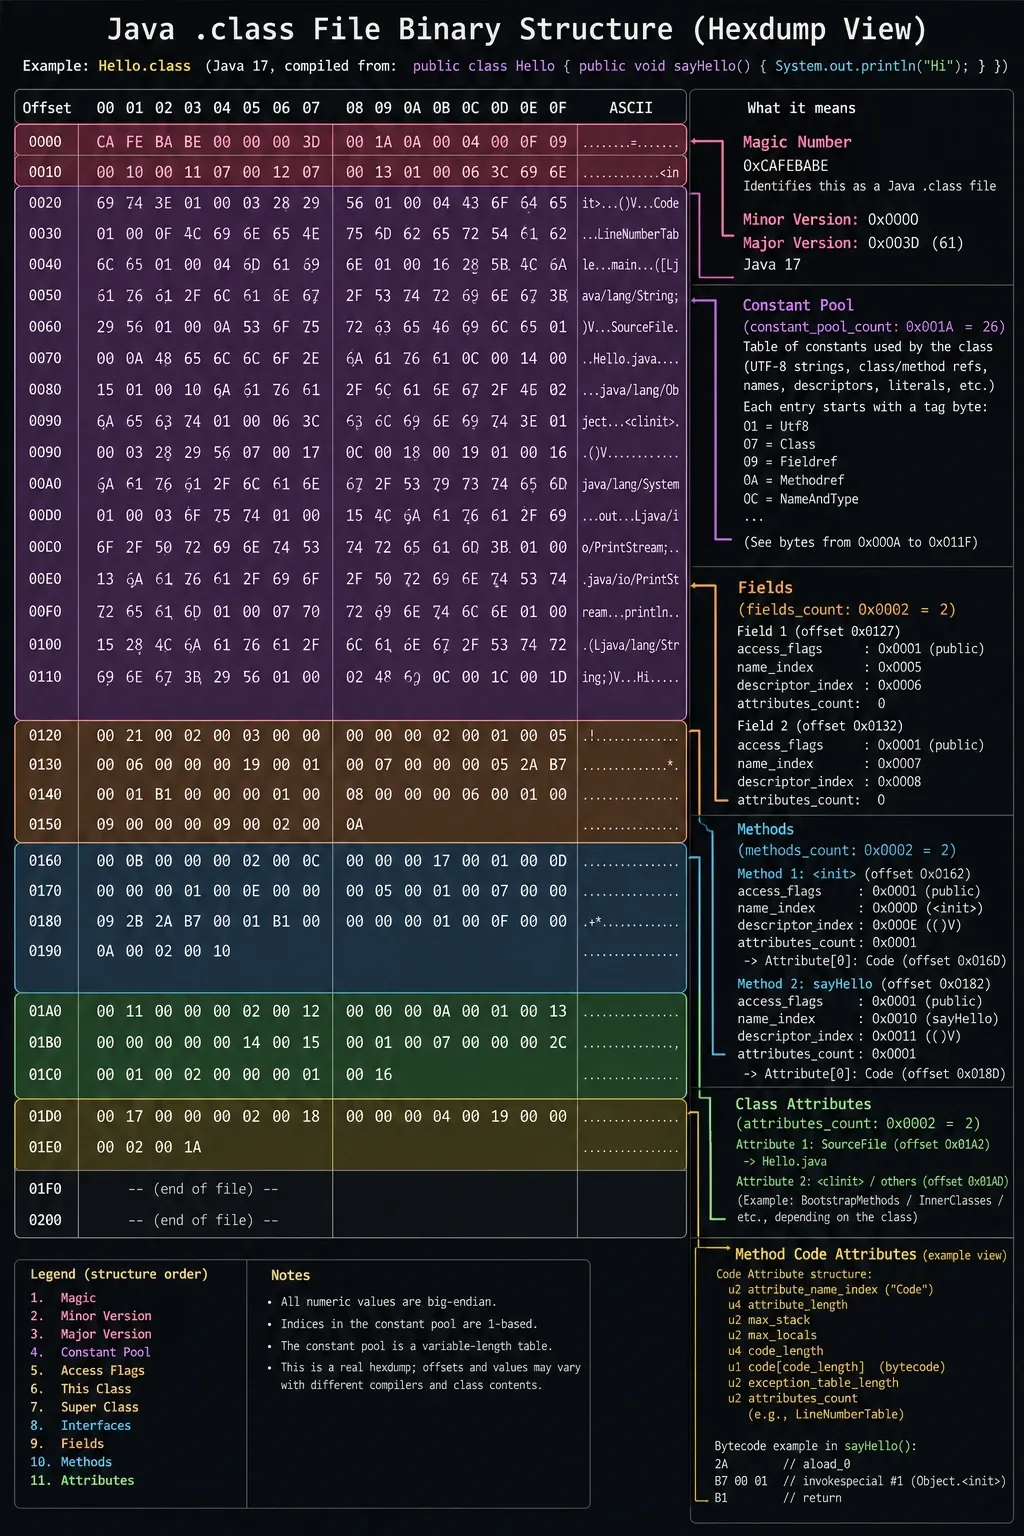Select the 'Hello.class' example file name
Viewport: 1024px width, 1536px height.
click(x=144, y=66)
